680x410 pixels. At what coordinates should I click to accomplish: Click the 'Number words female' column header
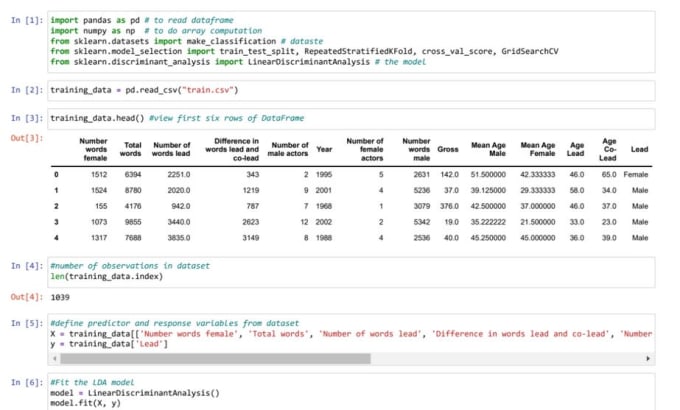93,149
